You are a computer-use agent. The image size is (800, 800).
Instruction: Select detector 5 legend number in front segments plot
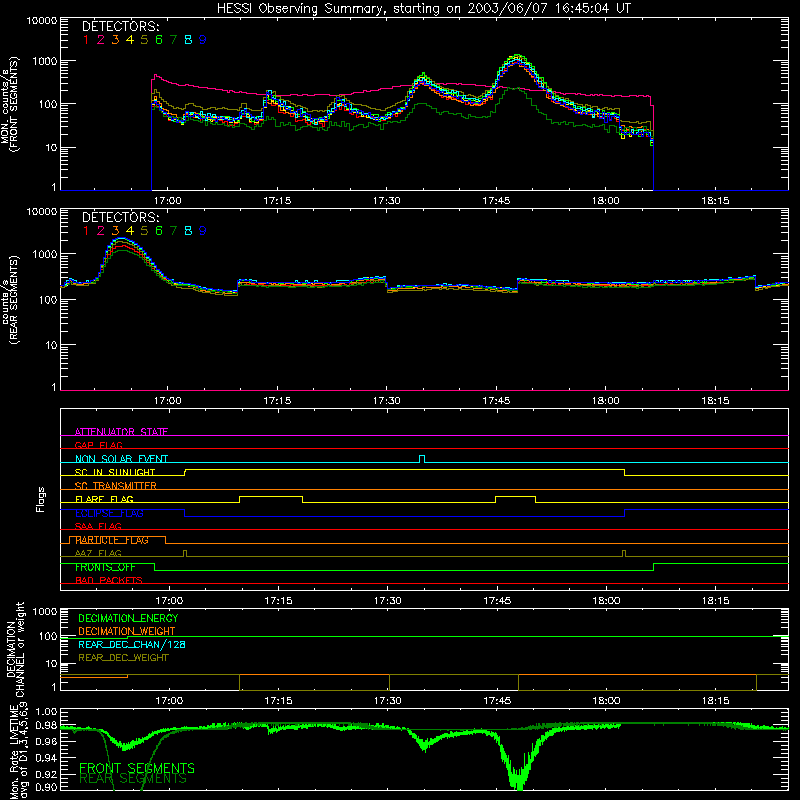[x=144, y=40]
